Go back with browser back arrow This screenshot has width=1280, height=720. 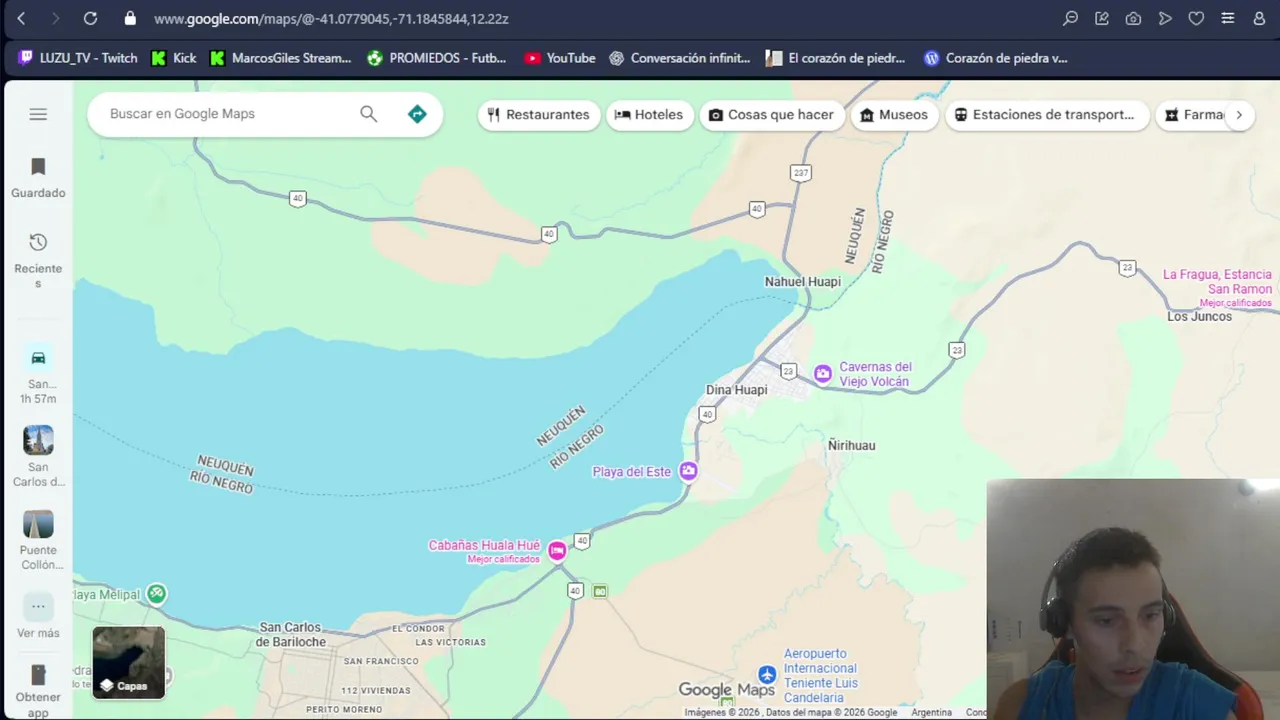[x=21, y=18]
